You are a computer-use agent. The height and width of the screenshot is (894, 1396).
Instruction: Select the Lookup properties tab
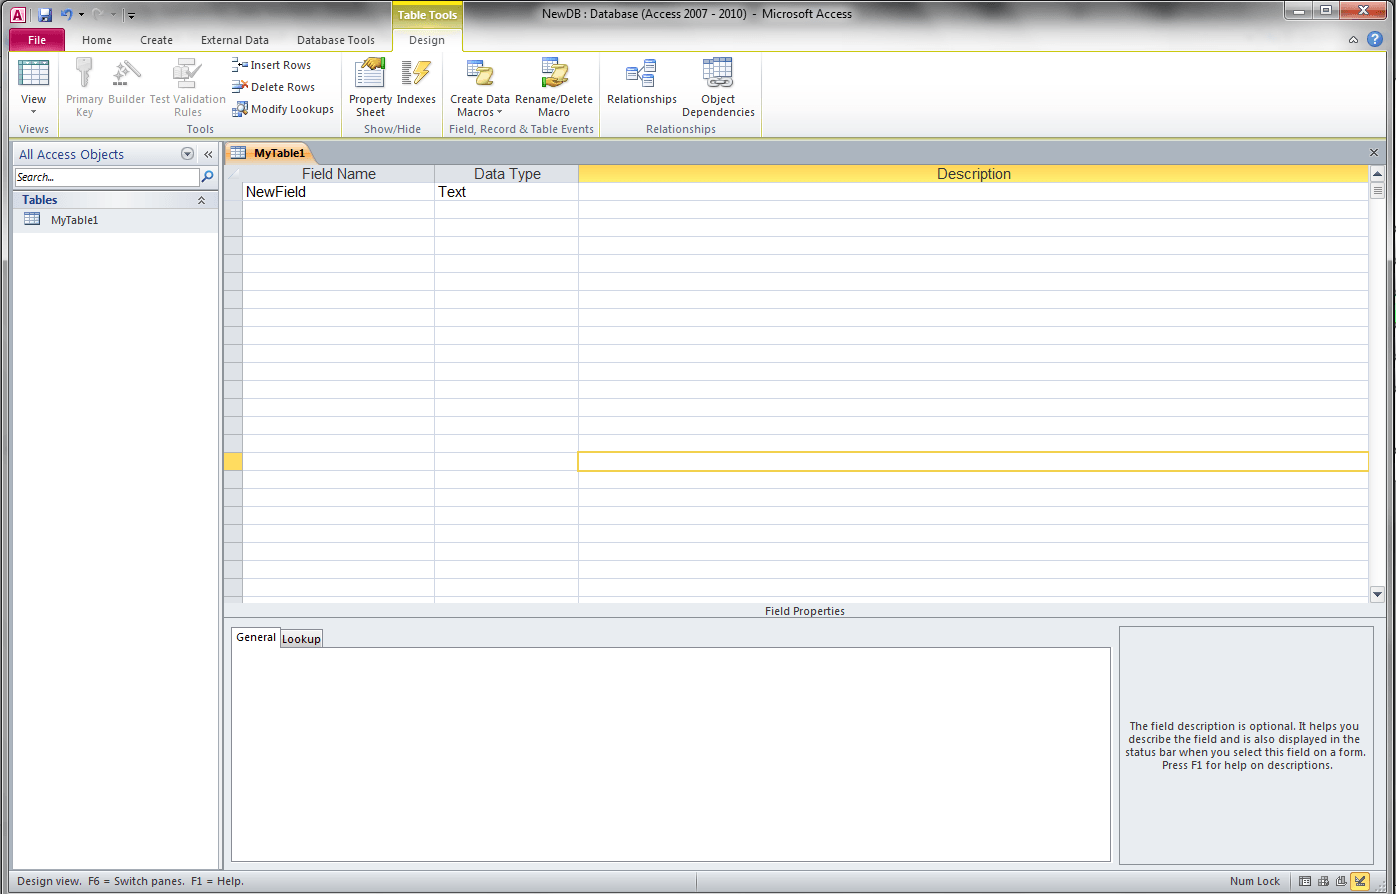click(x=301, y=639)
